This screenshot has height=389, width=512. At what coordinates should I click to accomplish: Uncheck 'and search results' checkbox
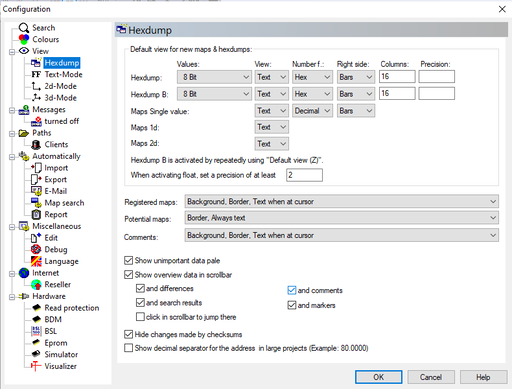pyautogui.click(x=140, y=303)
